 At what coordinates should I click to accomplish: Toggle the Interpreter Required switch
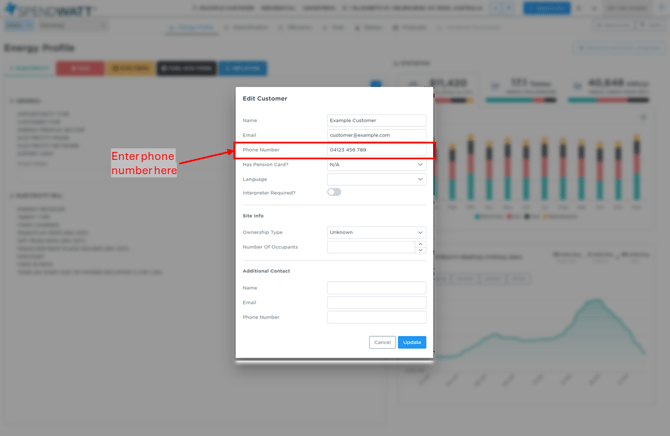334,192
